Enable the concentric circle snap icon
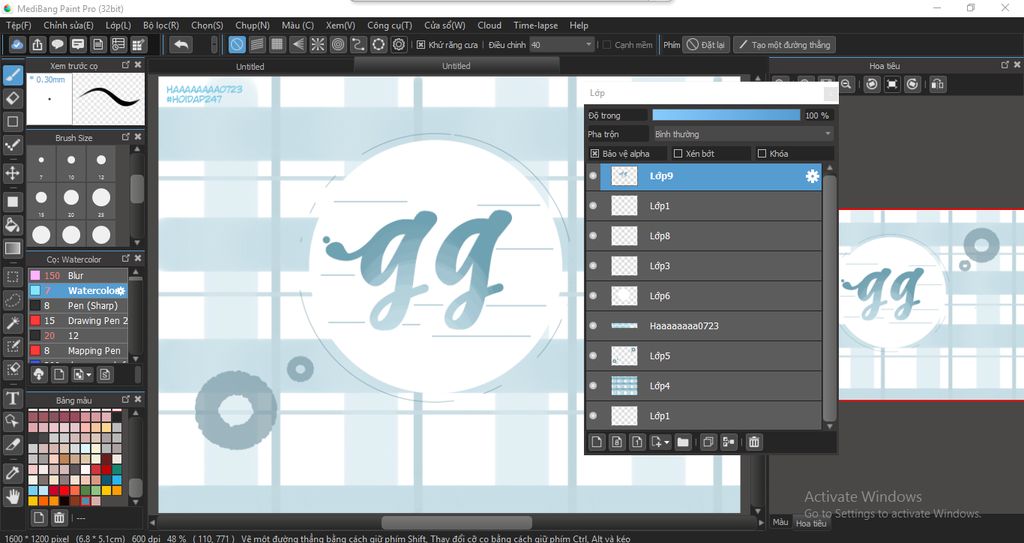This screenshot has width=1024, height=543. (338, 44)
